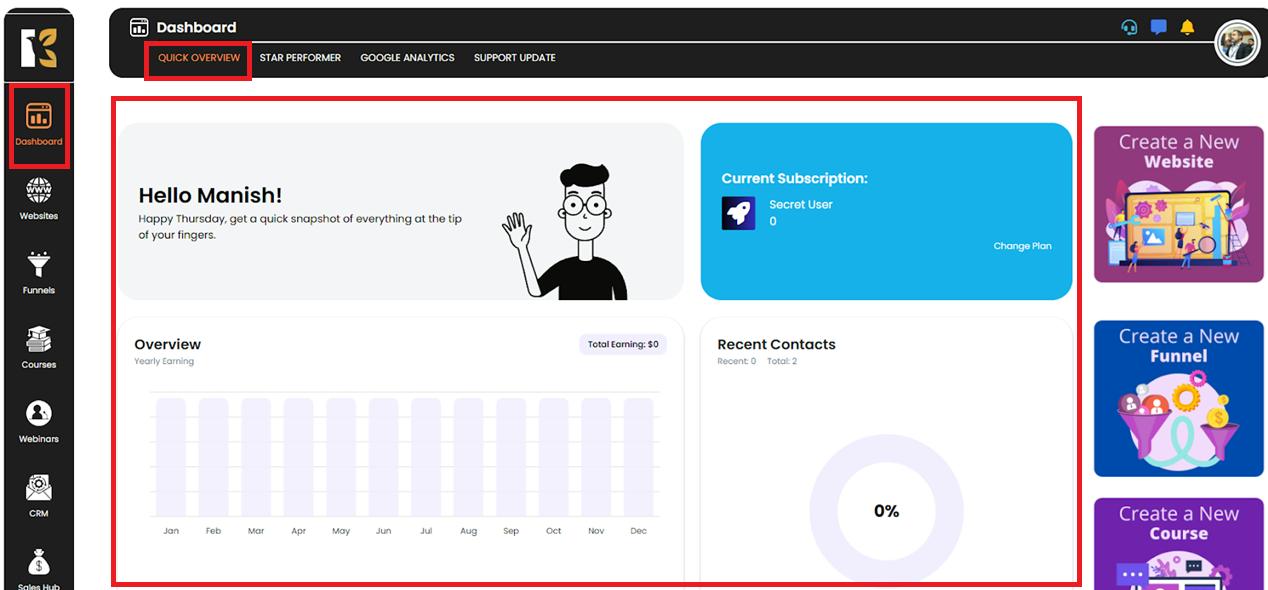1268x590 pixels.
Task: Open the Google Analytics tab
Action: pyautogui.click(x=407, y=58)
